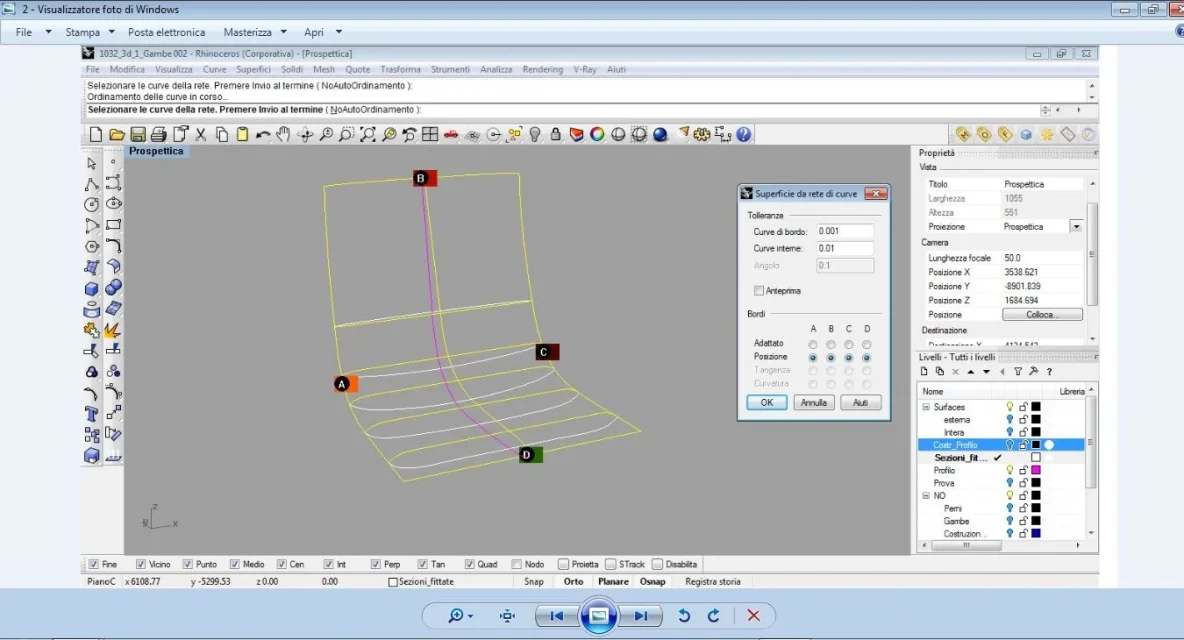Open the Curve menu

214,69
